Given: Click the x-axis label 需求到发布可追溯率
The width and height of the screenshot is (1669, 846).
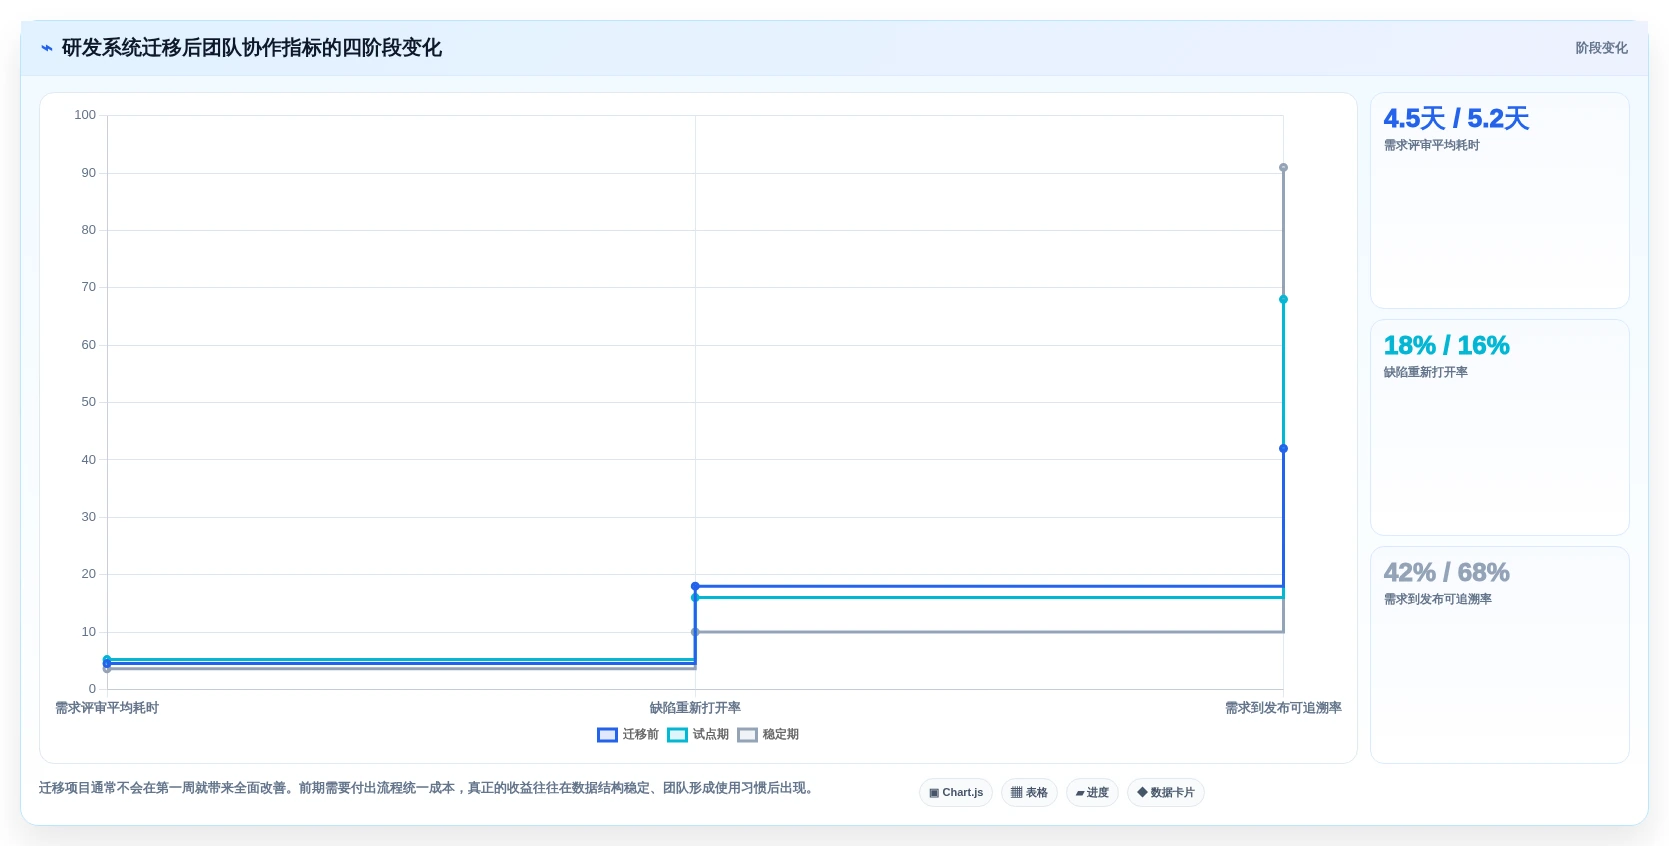Looking at the screenshot, I should click(x=1283, y=707).
